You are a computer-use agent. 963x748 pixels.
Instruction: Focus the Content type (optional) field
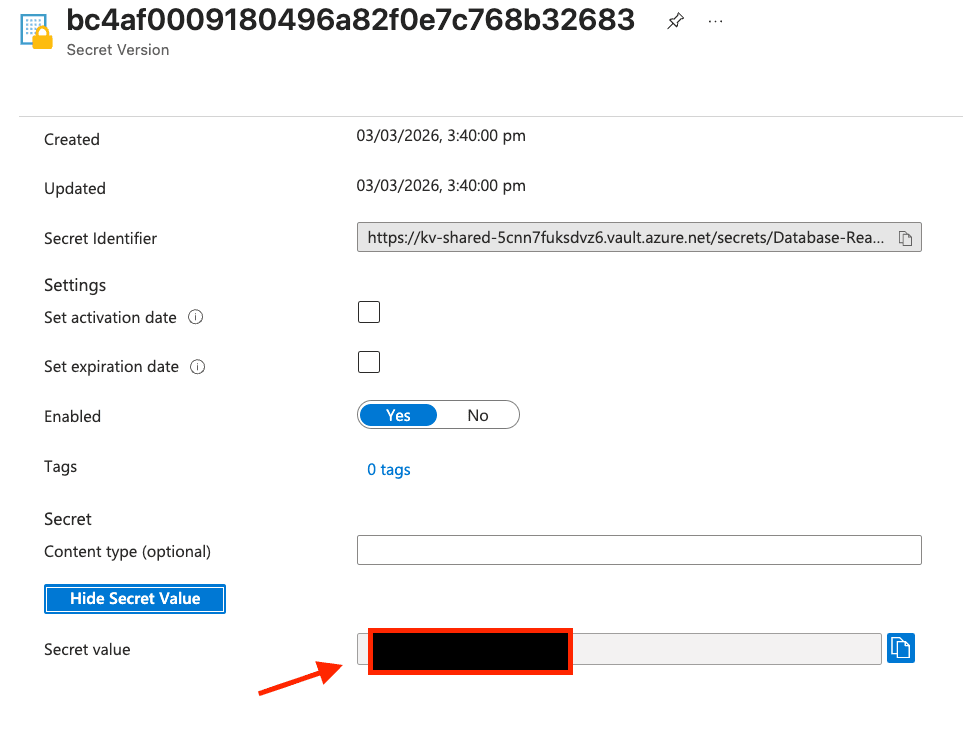638,550
